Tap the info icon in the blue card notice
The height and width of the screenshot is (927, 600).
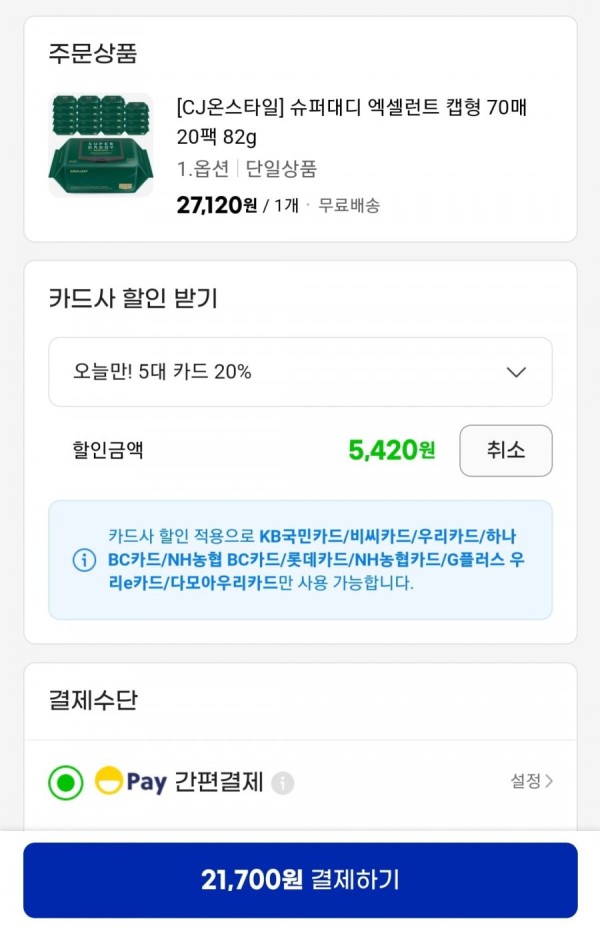(x=84, y=559)
